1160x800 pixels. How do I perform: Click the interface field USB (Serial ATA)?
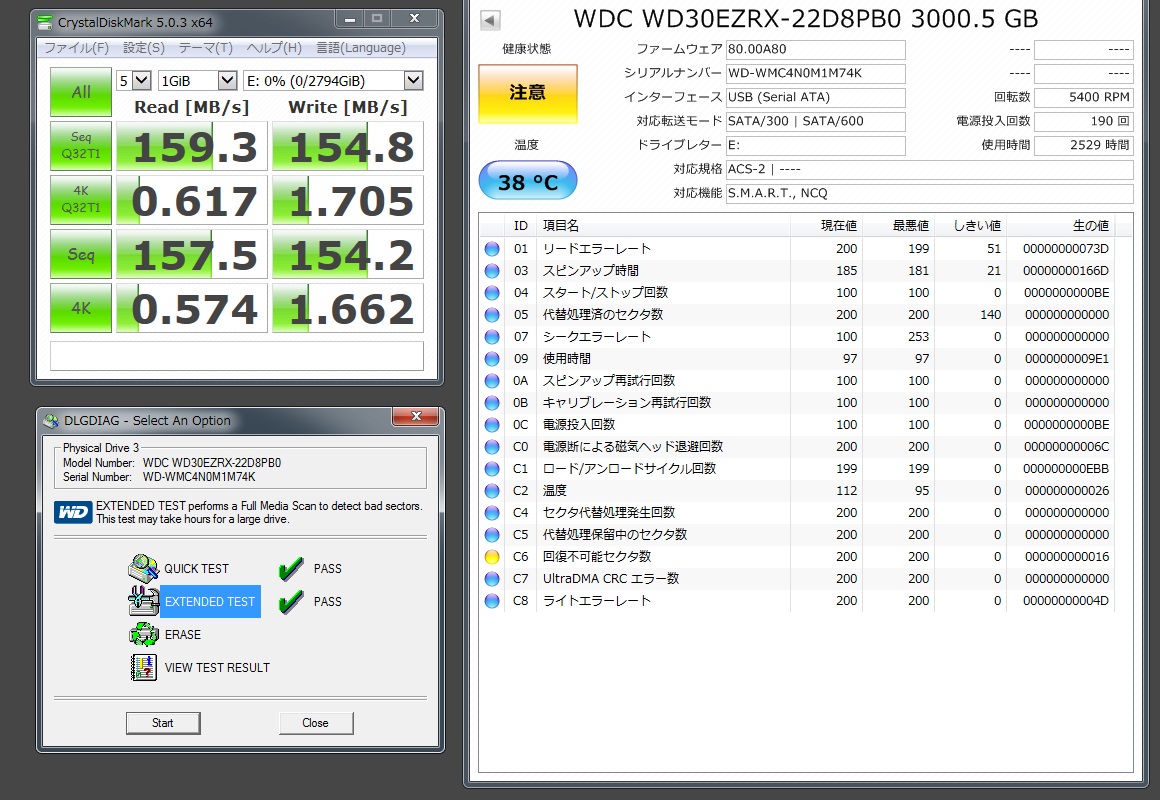(815, 97)
